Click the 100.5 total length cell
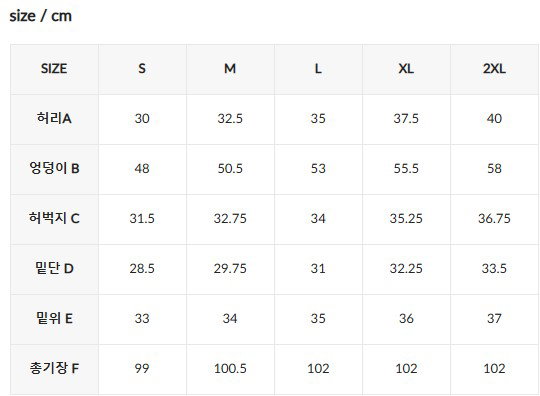Screen dimensions: 540x396 pos(230,369)
